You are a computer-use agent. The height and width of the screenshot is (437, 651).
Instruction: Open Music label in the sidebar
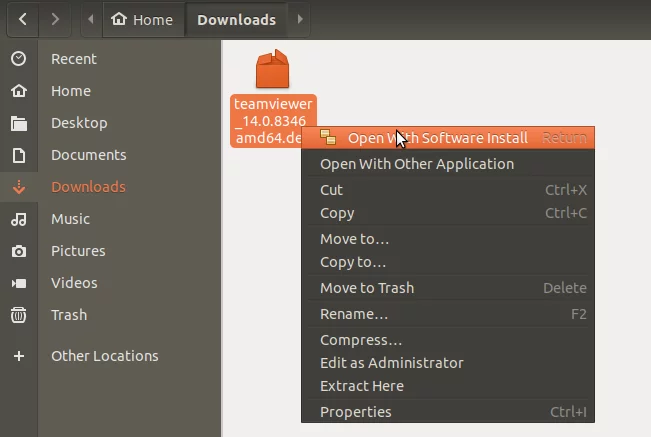pos(71,219)
